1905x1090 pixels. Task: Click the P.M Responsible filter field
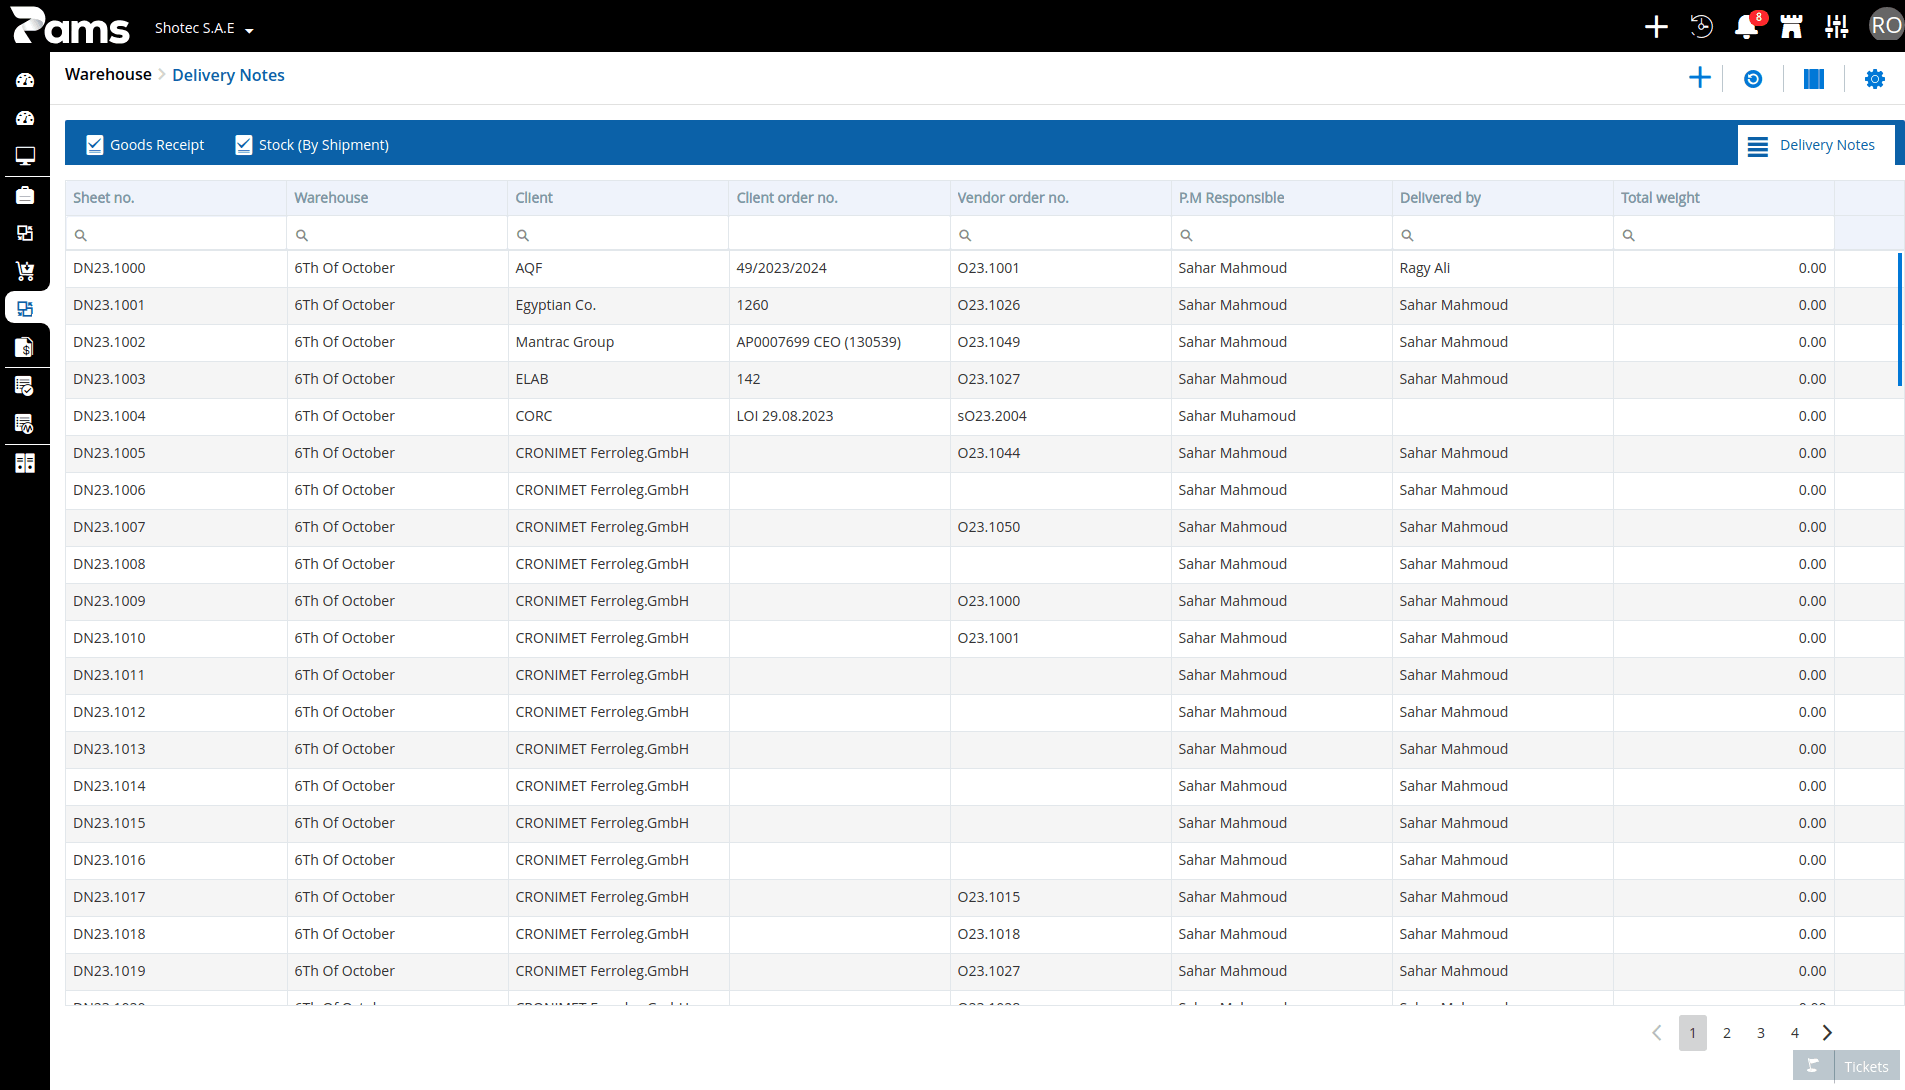tap(1281, 234)
